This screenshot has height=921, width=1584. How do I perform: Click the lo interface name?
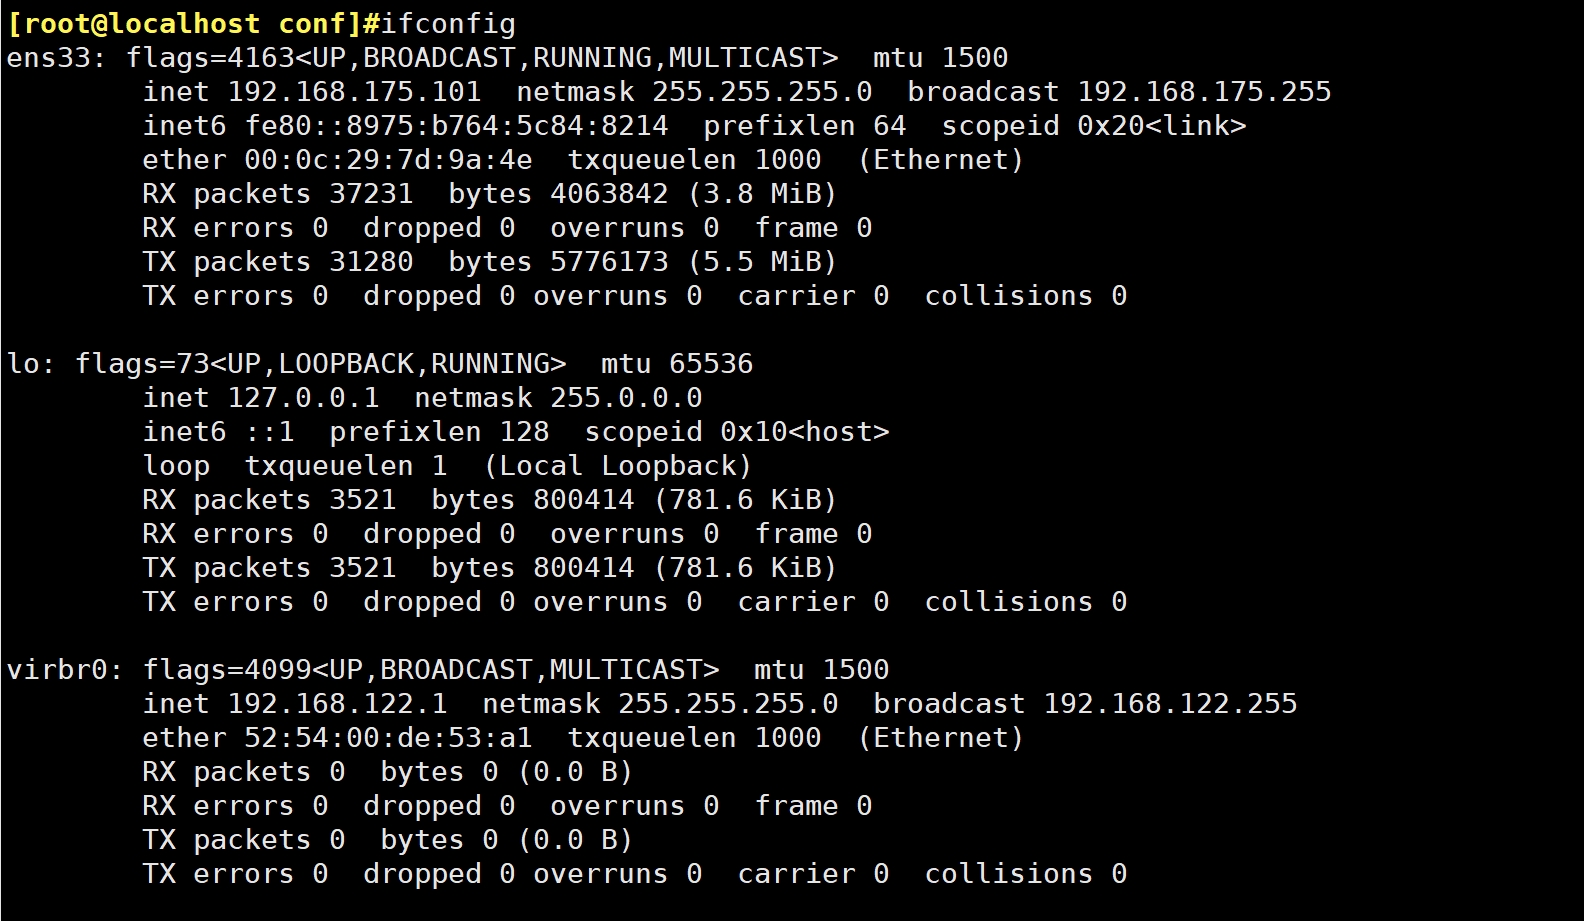click(x=23, y=364)
